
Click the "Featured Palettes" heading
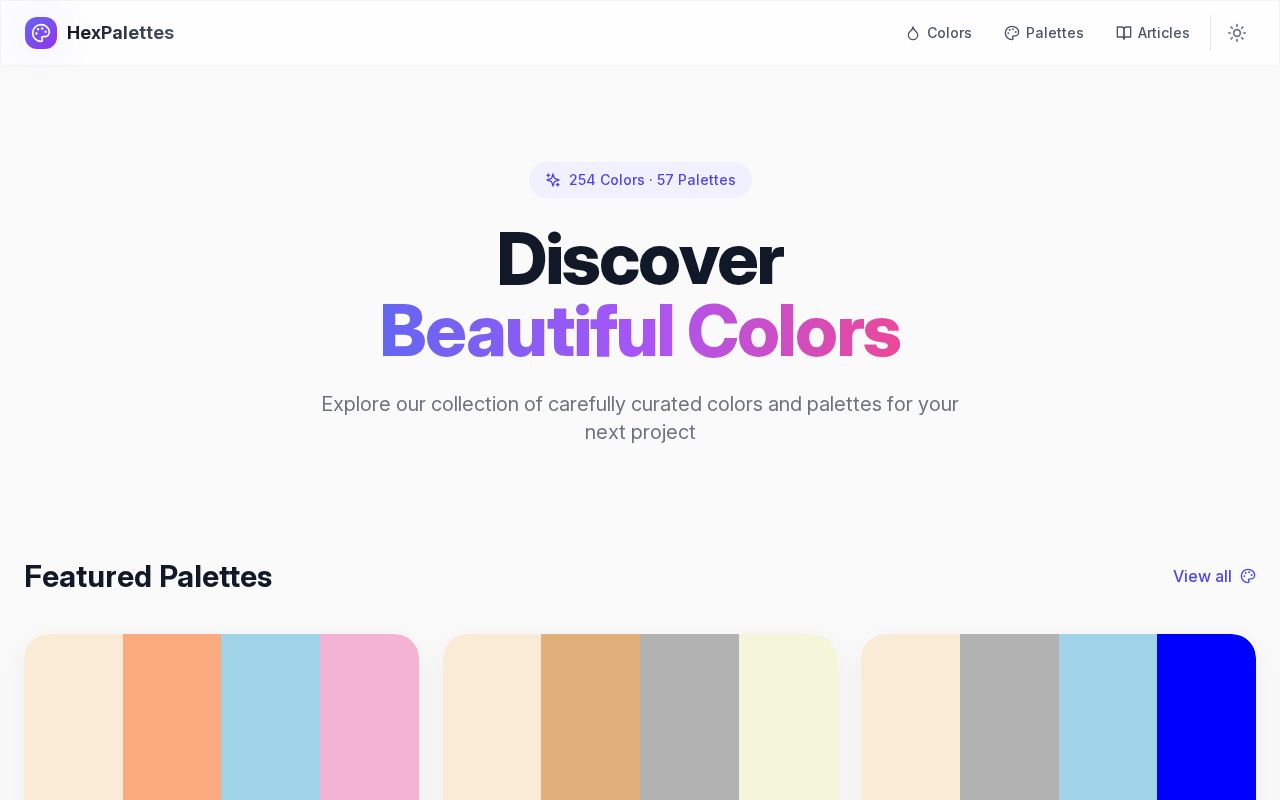coord(148,576)
